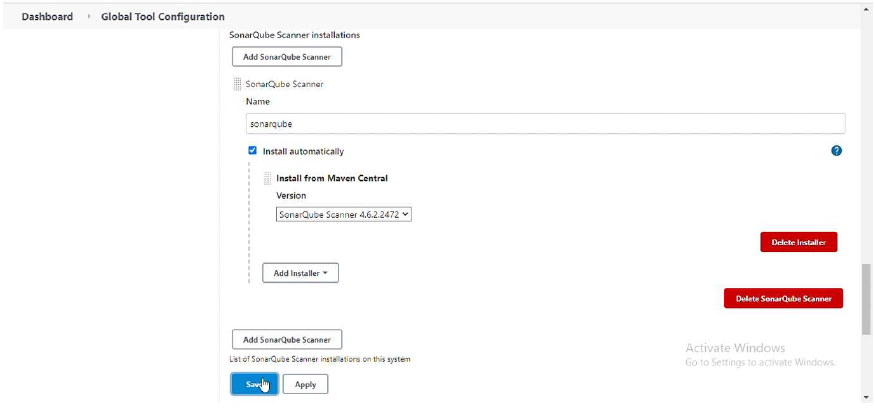Click the List of SonarQube Scanner installations text
The height and width of the screenshot is (411, 875).
pyautogui.click(x=320, y=359)
